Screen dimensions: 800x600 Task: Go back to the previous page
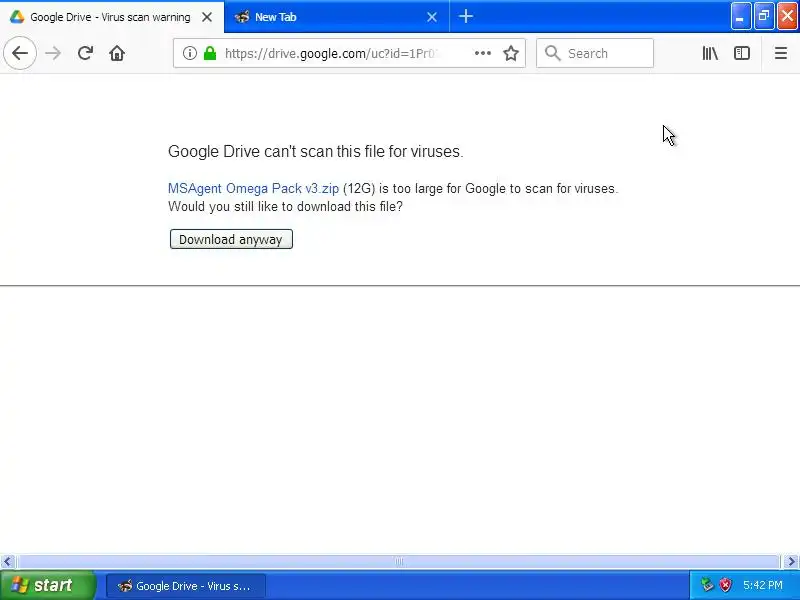click(20, 53)
